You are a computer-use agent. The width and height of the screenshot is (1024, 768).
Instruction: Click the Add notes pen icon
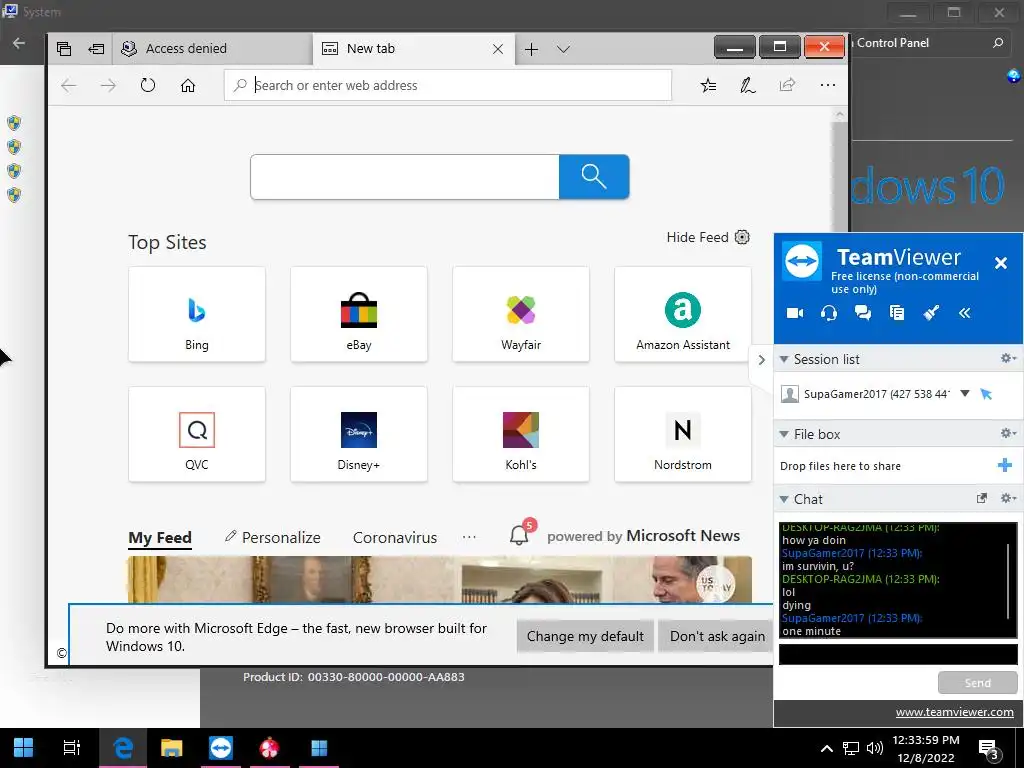point(748,85)
